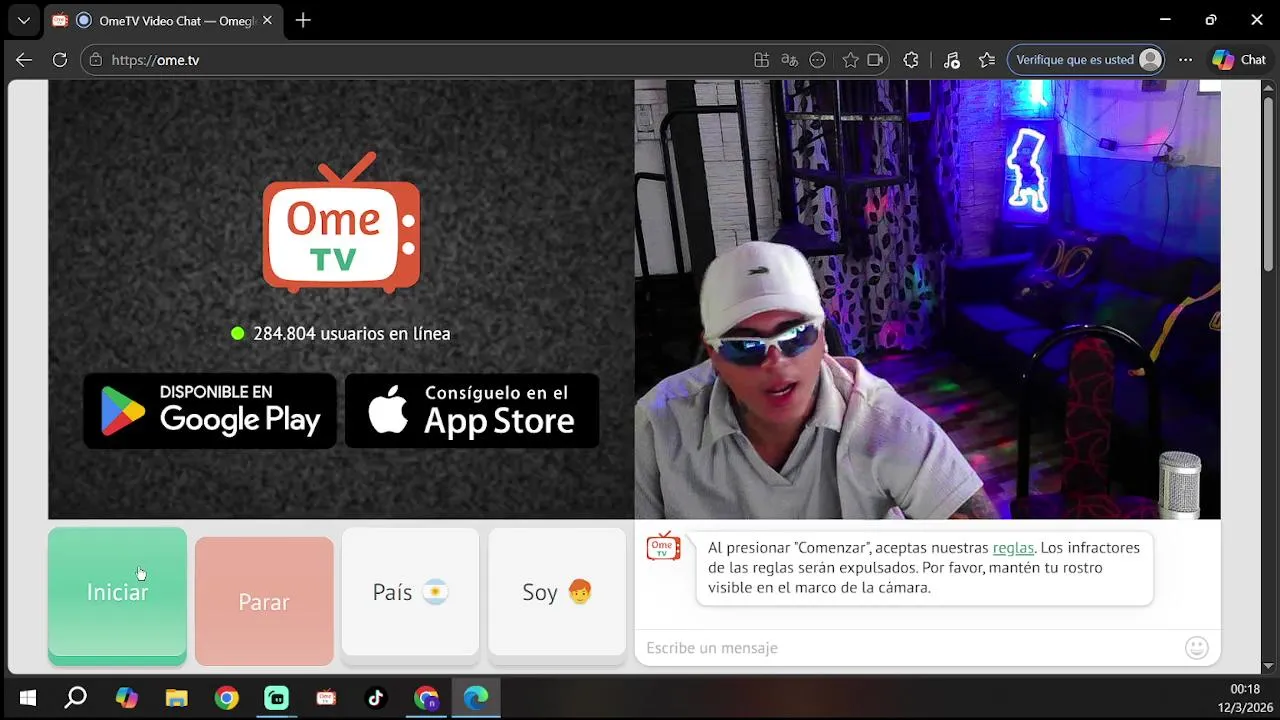Click the large OmeTV logo

(x=341, y=223)
